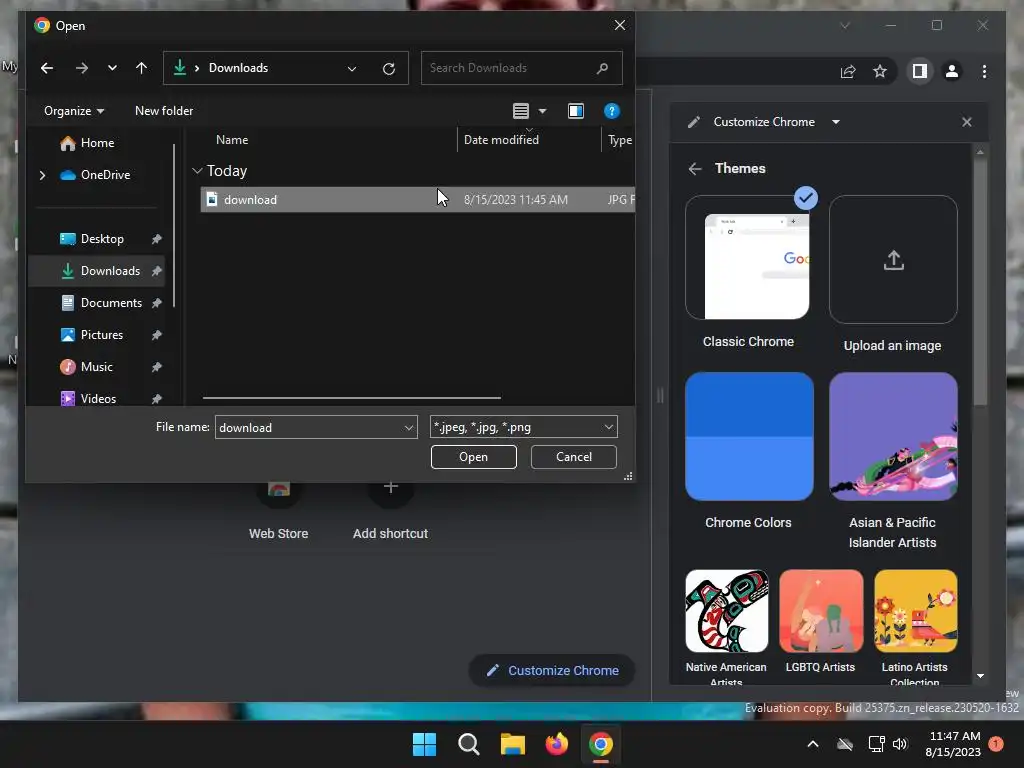Open dialog help button

(x=611, y=111)
